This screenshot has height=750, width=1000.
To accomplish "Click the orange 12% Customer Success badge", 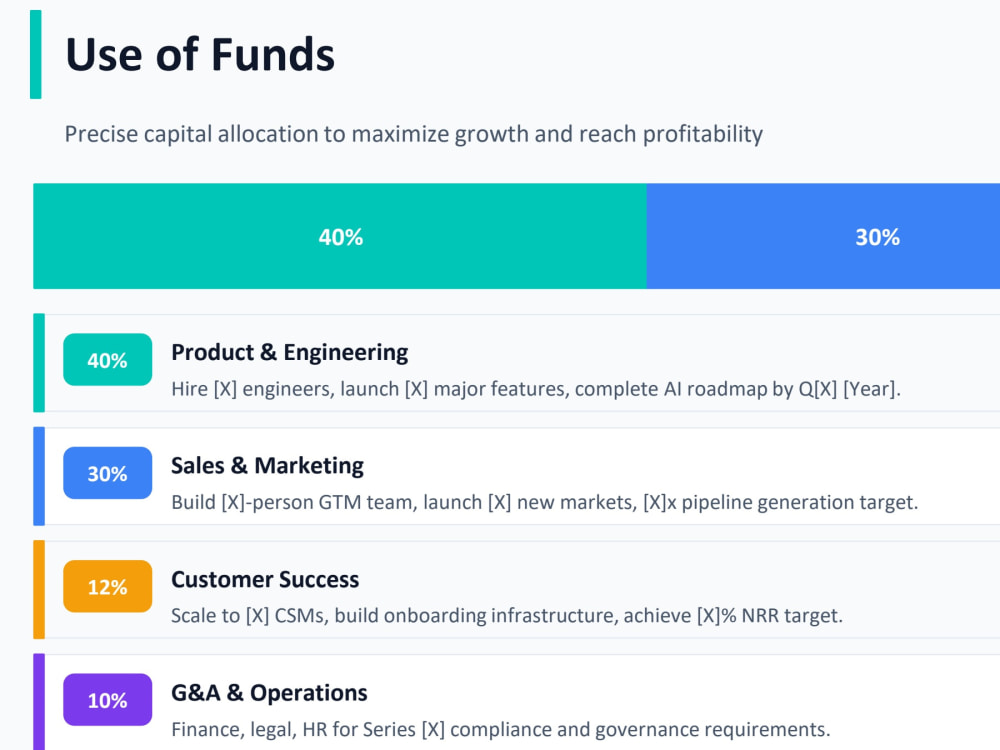I will pyautogui.click(x=107, y=587).
